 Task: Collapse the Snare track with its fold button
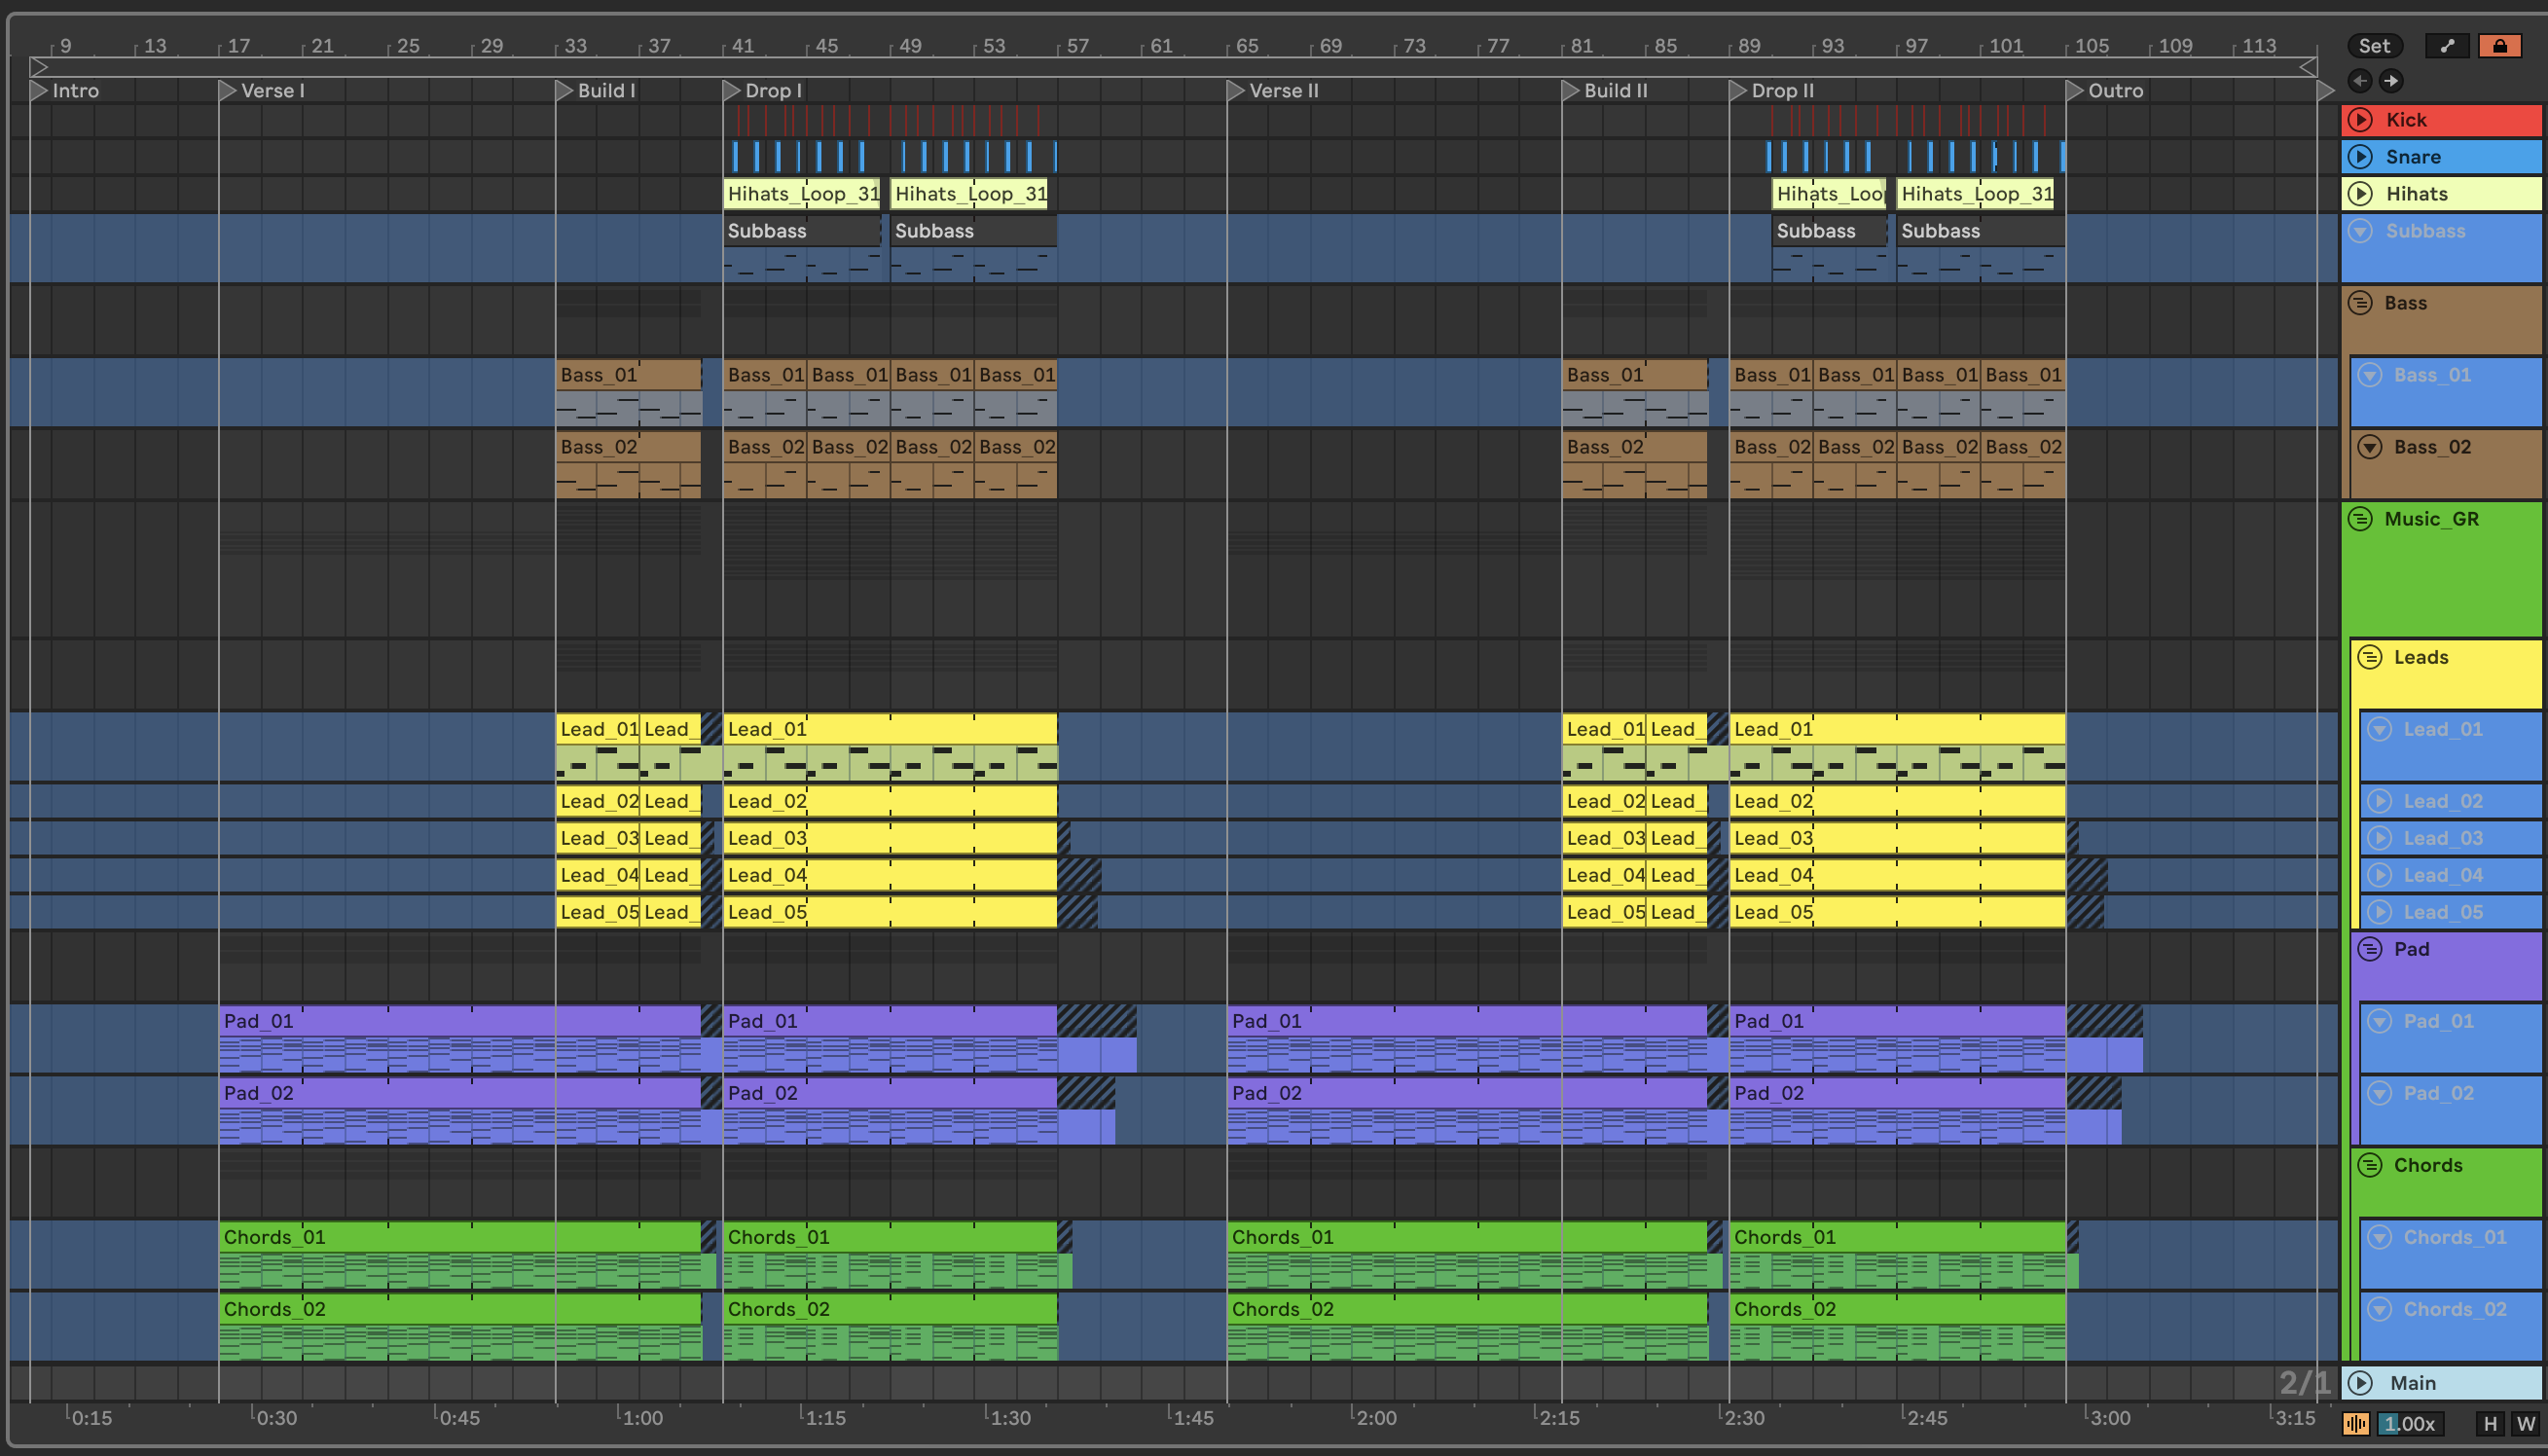2360,157
